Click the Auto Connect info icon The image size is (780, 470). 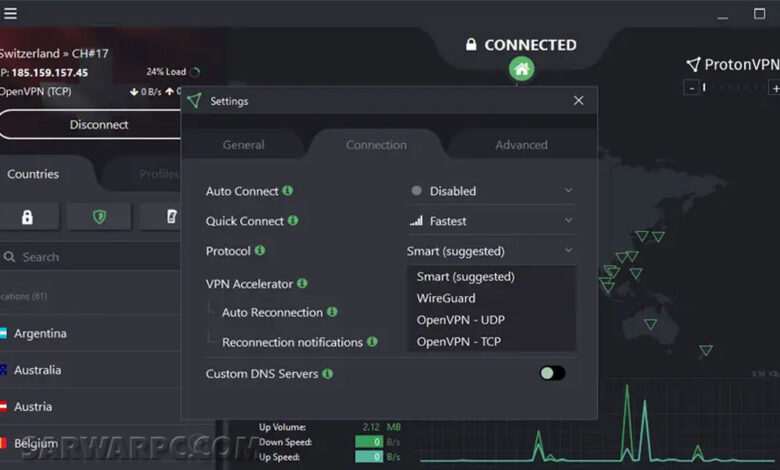[288, 190]
